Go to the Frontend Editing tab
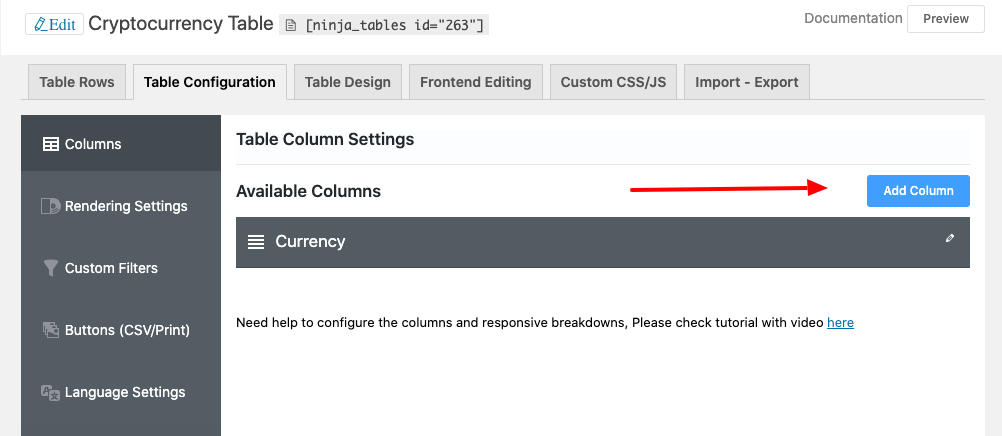Screen dimensions: 1002x436 [x=475, y=82]
